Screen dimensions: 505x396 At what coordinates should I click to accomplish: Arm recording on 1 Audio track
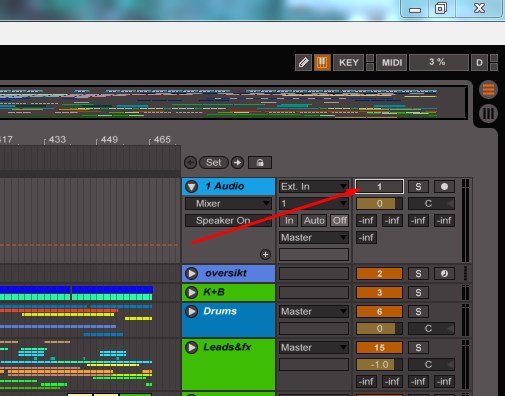(444, 186)
